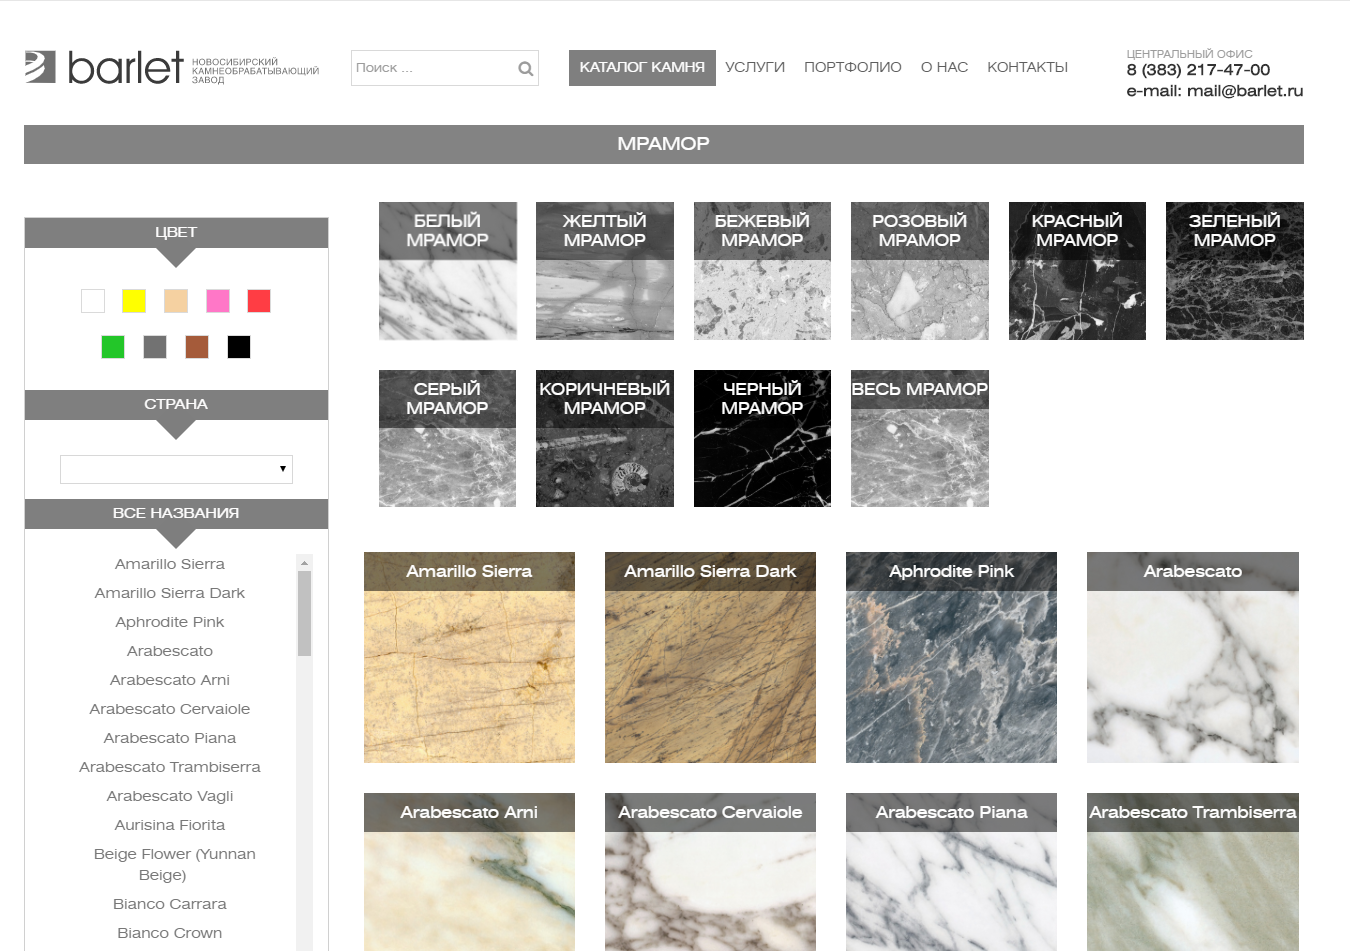Image resolution: width=1350 pixels, height=951 pixels.
Task: Click Bianco Carrara in names list
Action: [x=170, y=904]
